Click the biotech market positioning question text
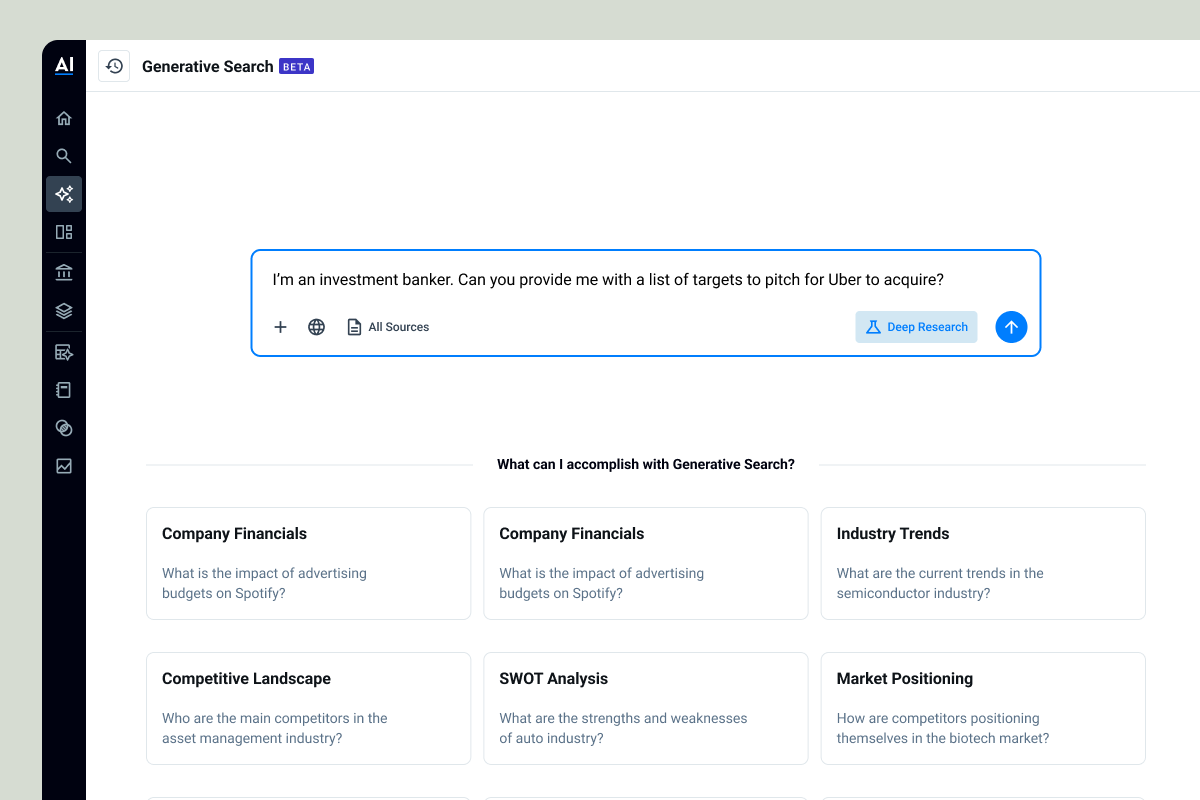This screenshot has width=1200, height=800. tap(943, 728)
